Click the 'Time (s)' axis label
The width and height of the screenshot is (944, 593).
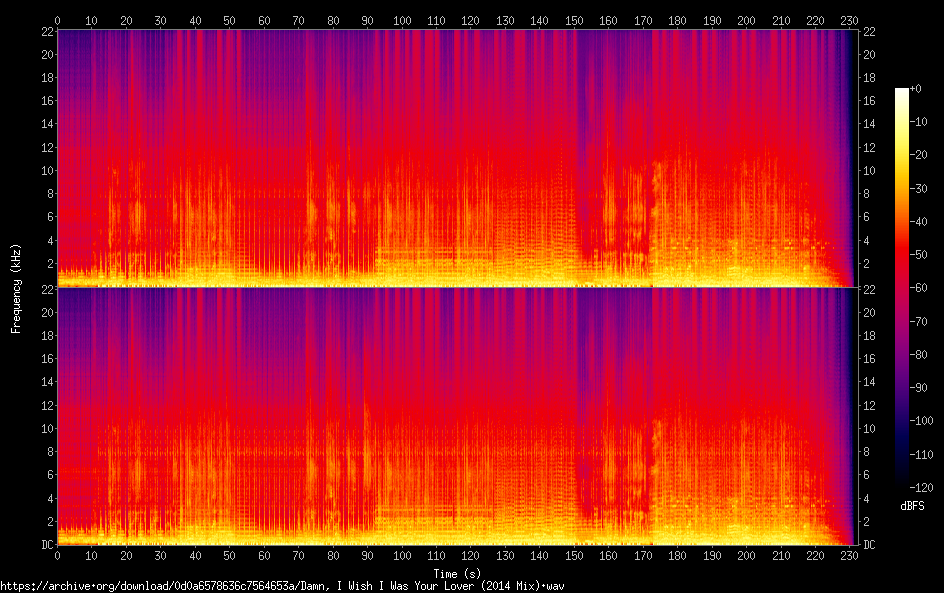click(x=455, y=573)
